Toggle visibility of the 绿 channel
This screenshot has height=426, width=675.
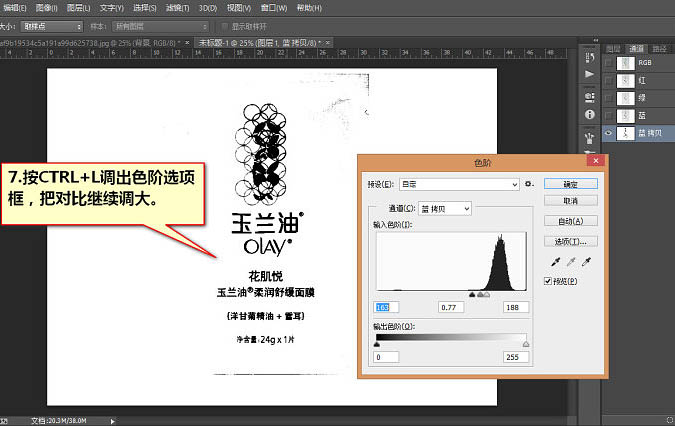(608, 98)
